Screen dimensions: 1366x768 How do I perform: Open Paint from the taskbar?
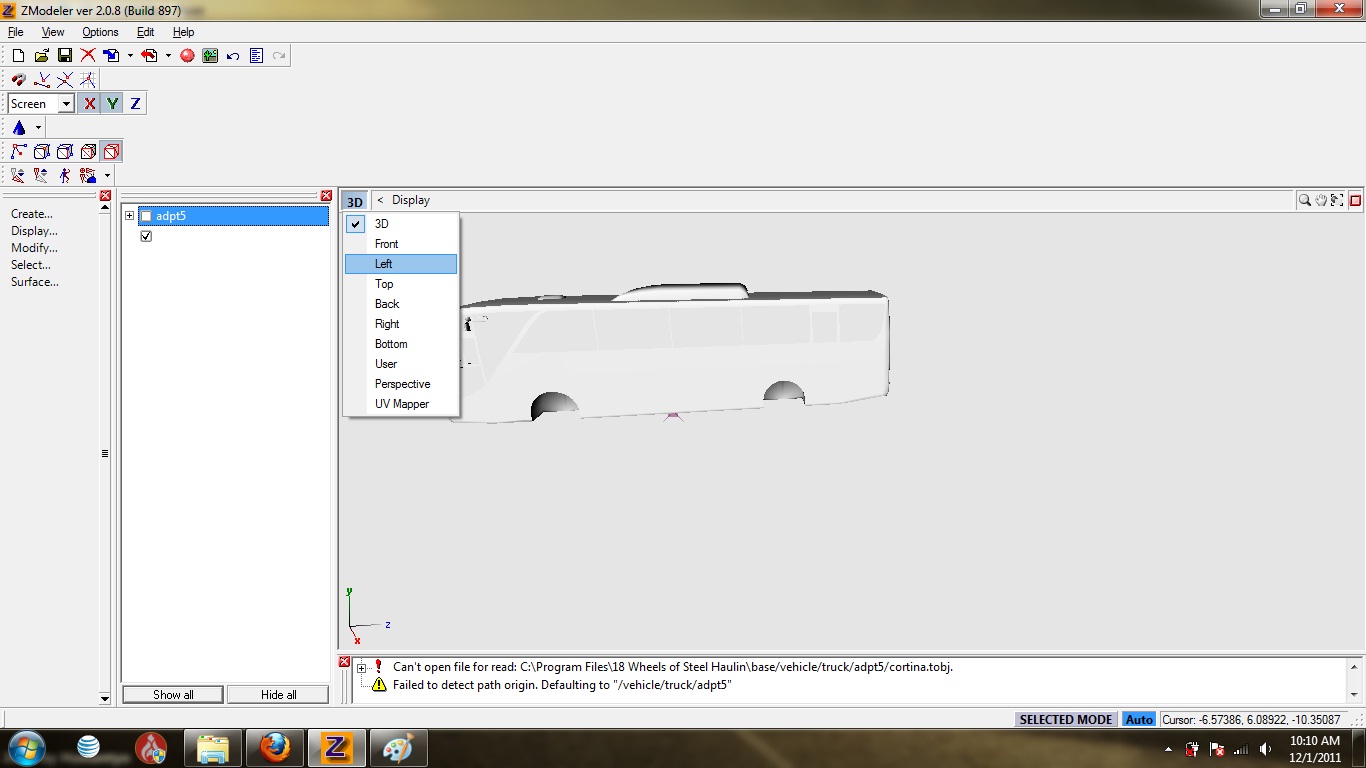pyautogui.click(x=398, y=747)
